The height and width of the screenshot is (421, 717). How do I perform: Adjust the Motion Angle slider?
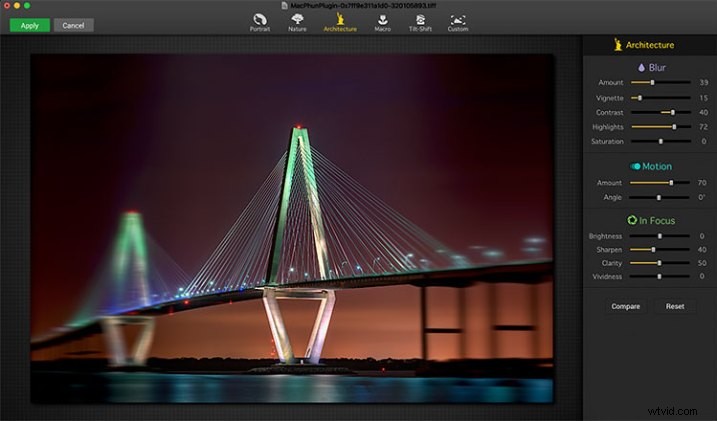pyautogui.click(x=659, y=197)
